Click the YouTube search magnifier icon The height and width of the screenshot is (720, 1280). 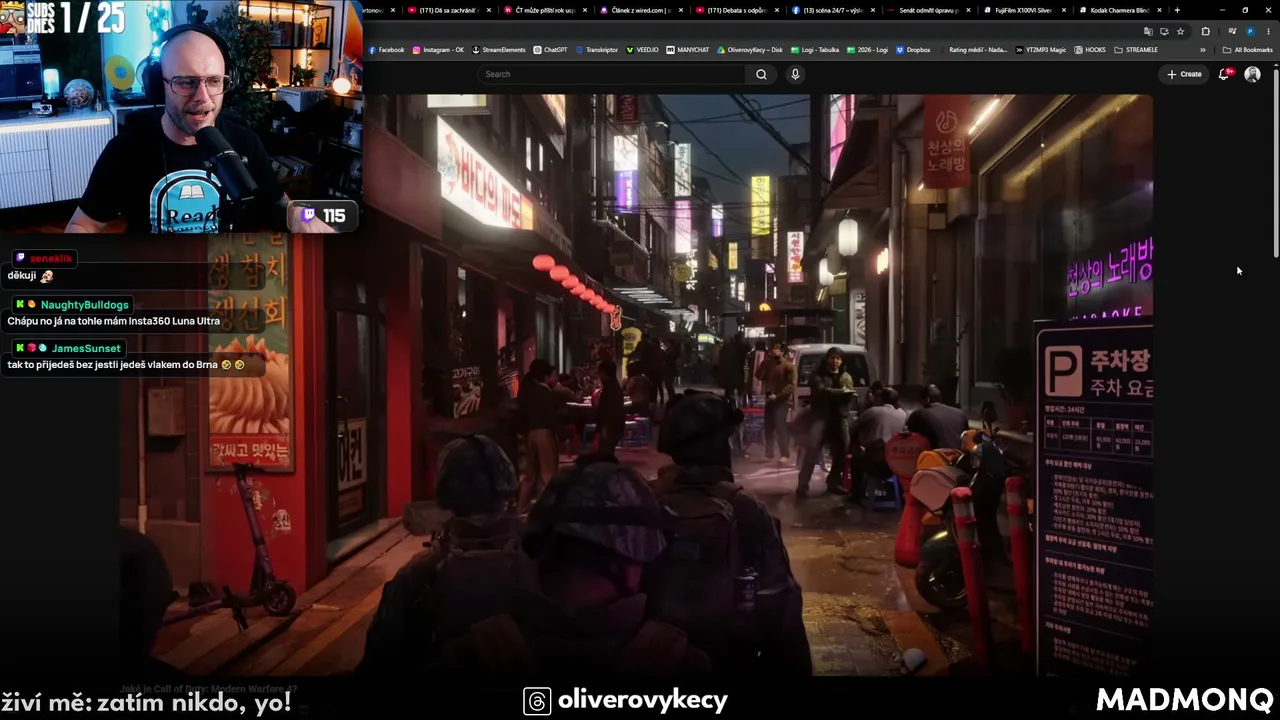761,74
